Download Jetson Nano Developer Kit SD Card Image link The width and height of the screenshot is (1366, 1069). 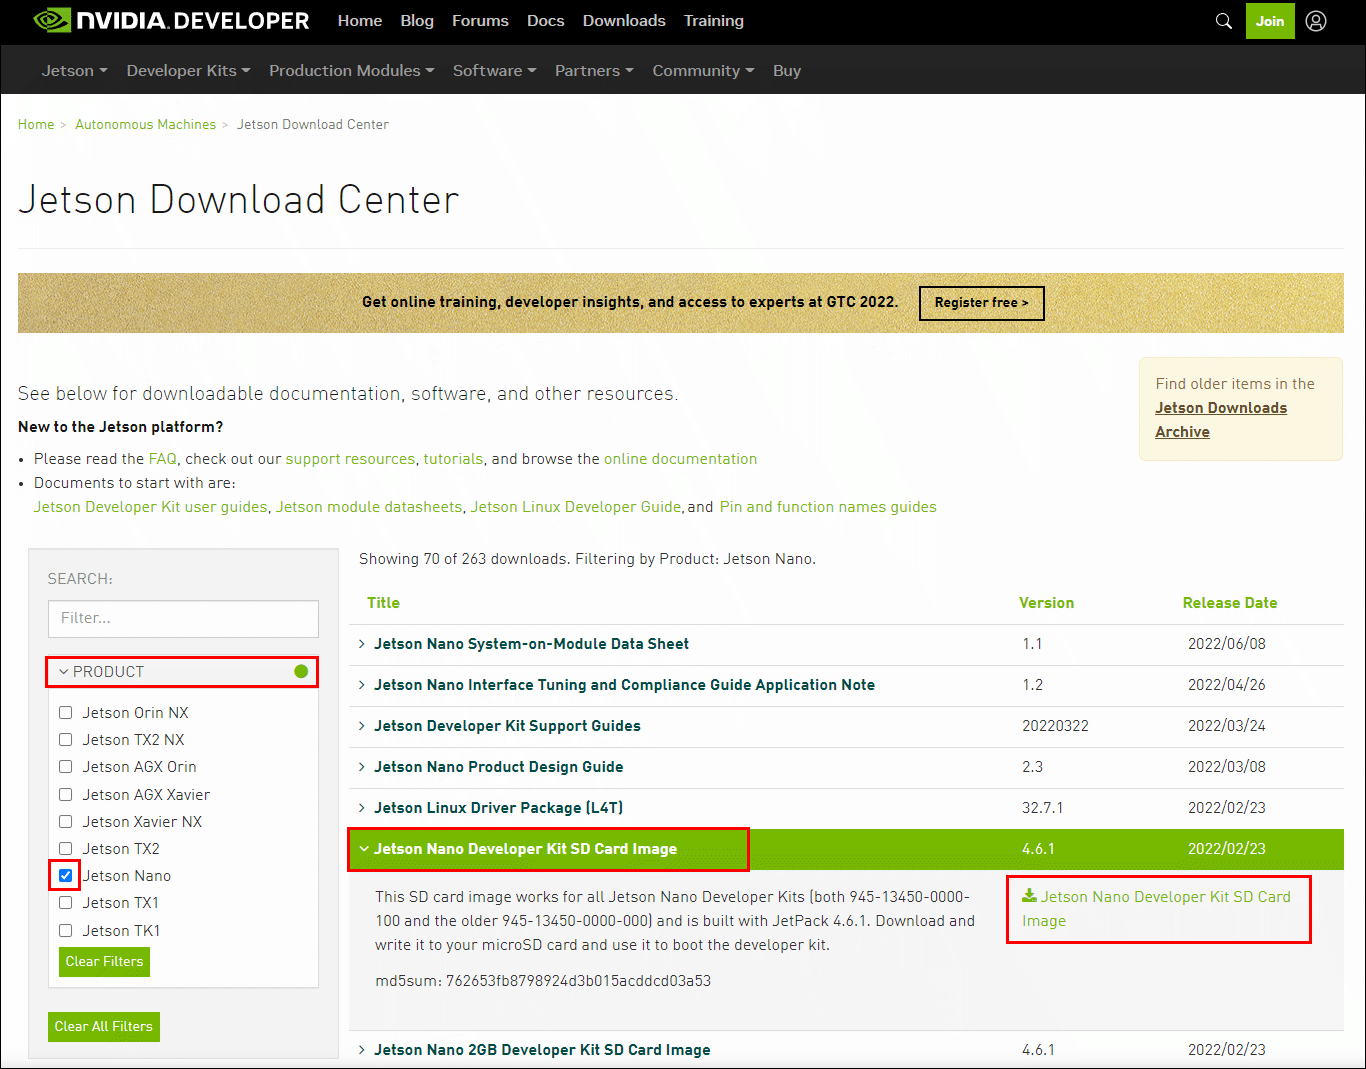coord(1156,909)
